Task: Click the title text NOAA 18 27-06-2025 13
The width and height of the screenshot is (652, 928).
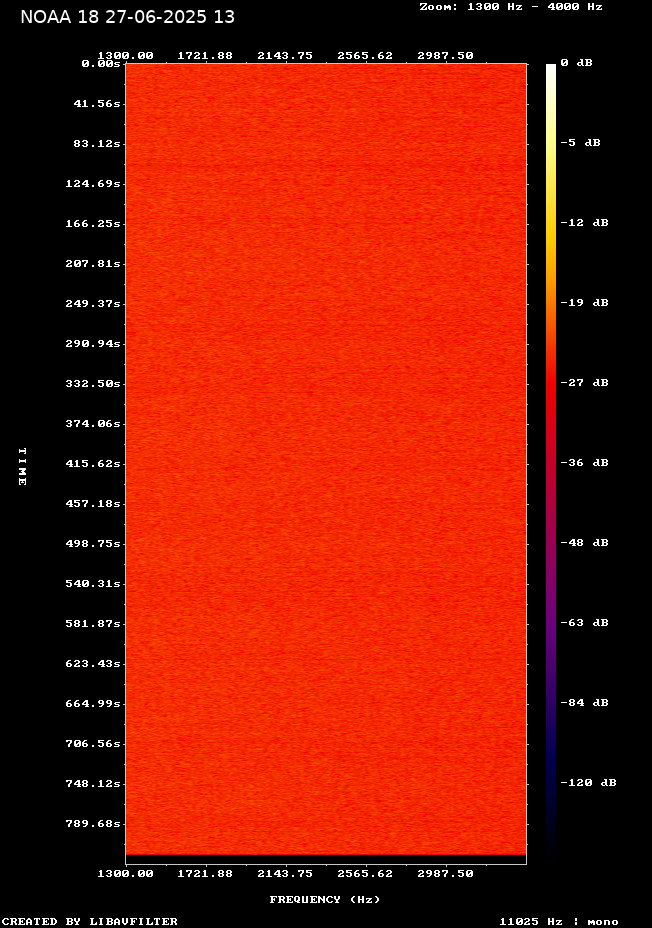Action: pos(127,17)
